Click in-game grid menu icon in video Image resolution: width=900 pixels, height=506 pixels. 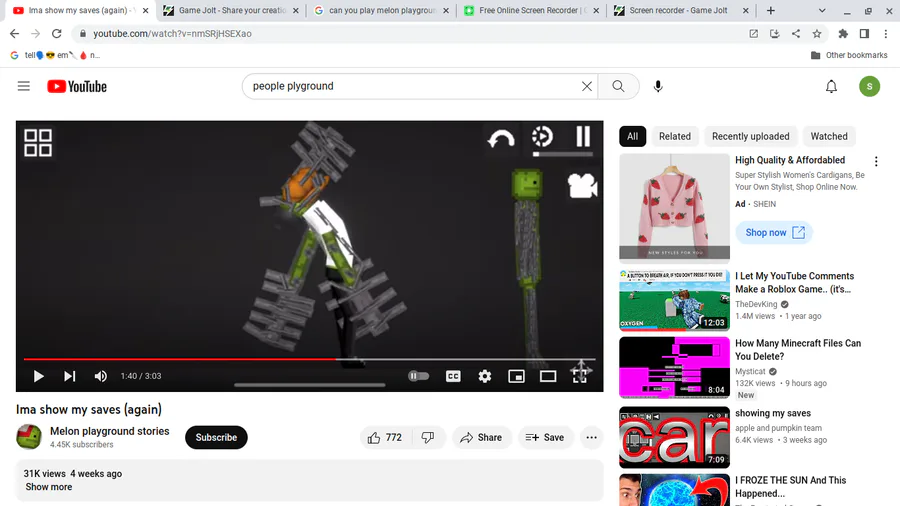(x=38, y=142)
